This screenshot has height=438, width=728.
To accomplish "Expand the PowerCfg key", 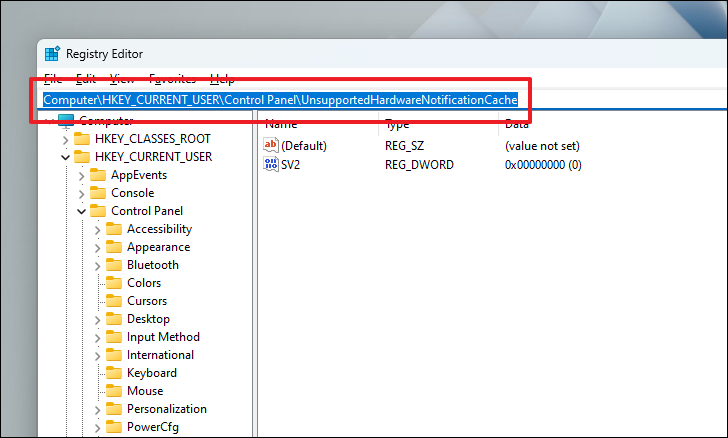I will point(97,428).
